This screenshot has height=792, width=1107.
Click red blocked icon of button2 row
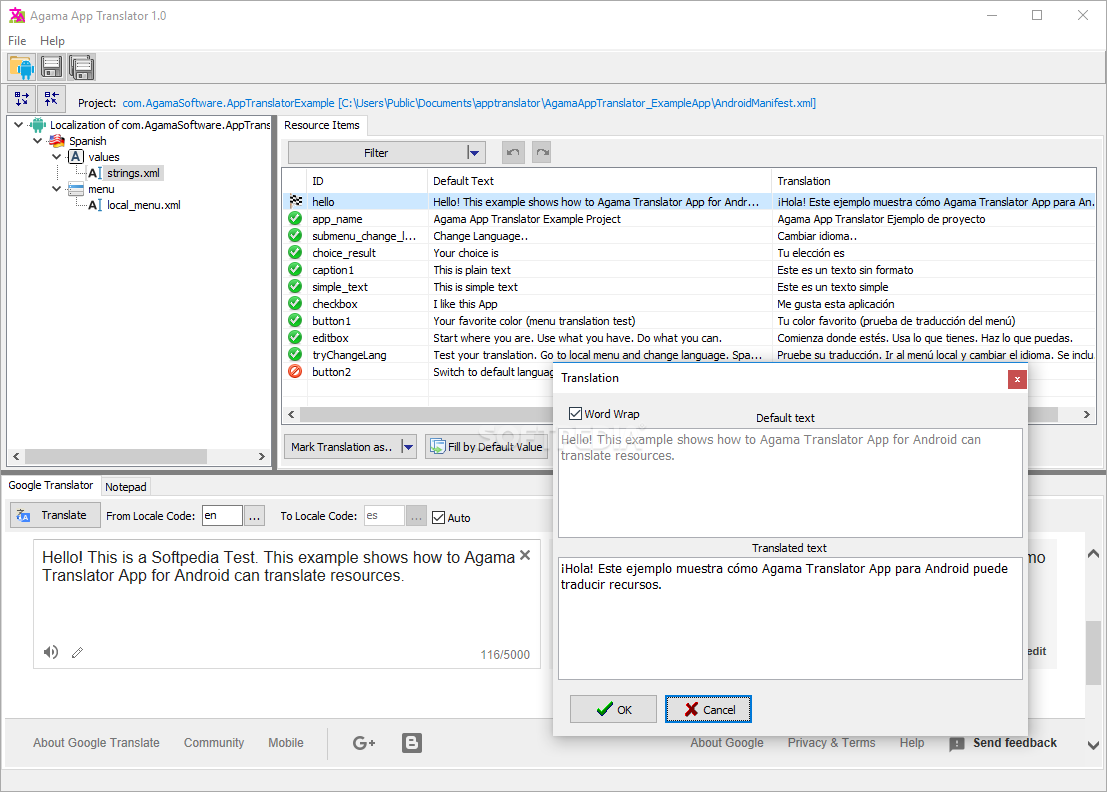(295, 371)
